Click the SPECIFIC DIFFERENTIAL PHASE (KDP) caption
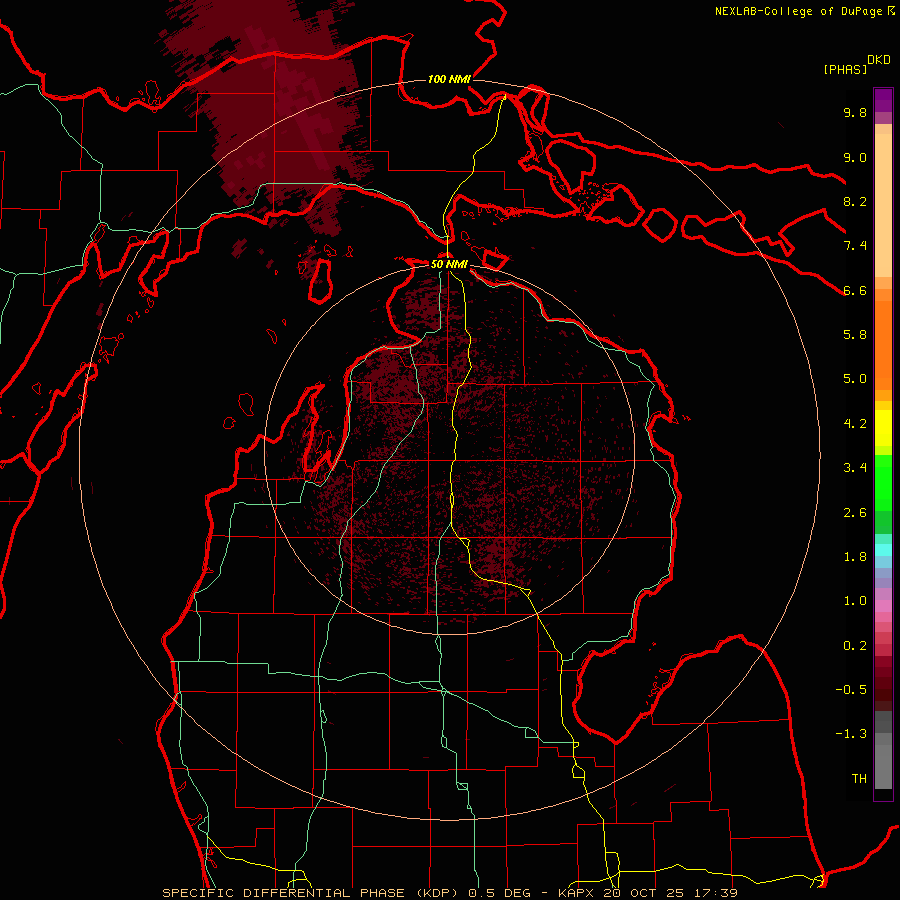Viewport: 900px width, 900px height. [x=313, y=893]
